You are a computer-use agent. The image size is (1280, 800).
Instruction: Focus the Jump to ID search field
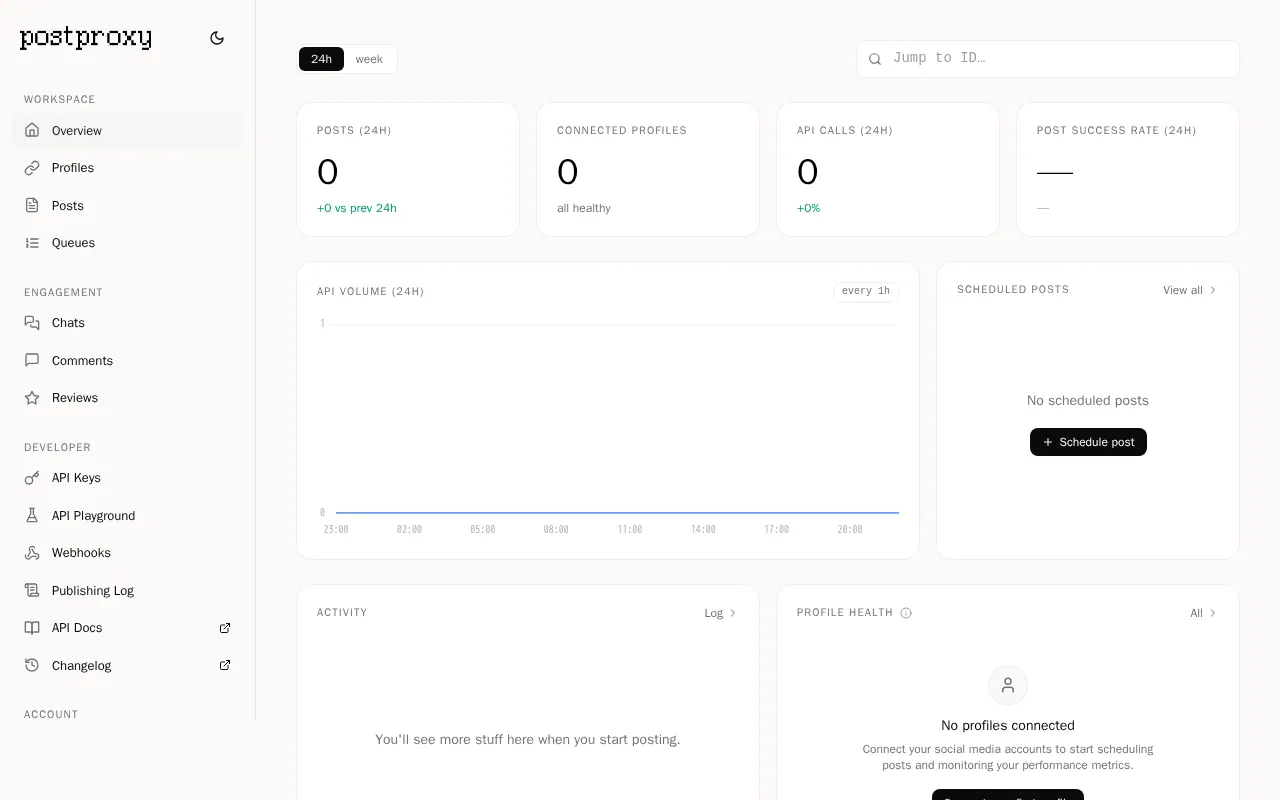1048,59
